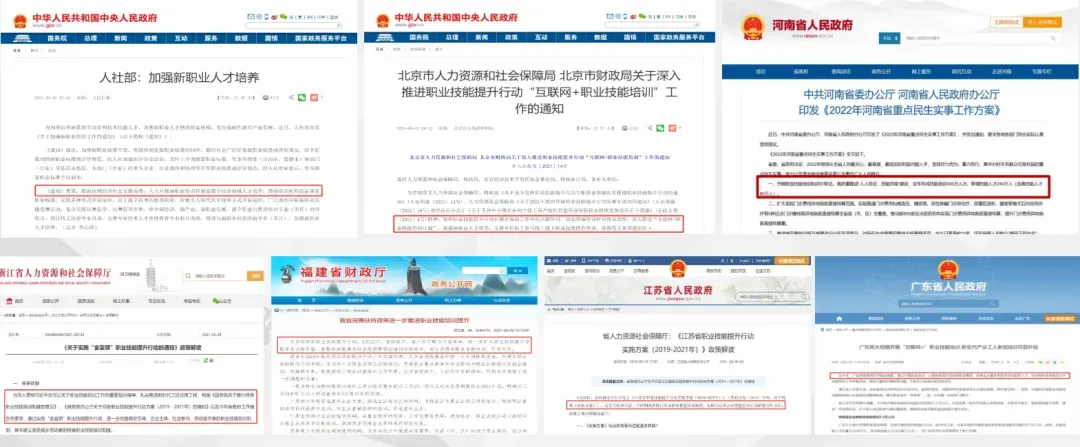Open 走进河南 in Henan navigation bar

[x=1001, y=72]
